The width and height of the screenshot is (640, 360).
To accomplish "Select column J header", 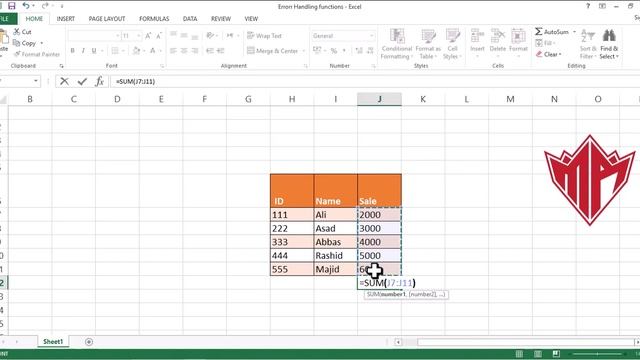I will (379, 99).
